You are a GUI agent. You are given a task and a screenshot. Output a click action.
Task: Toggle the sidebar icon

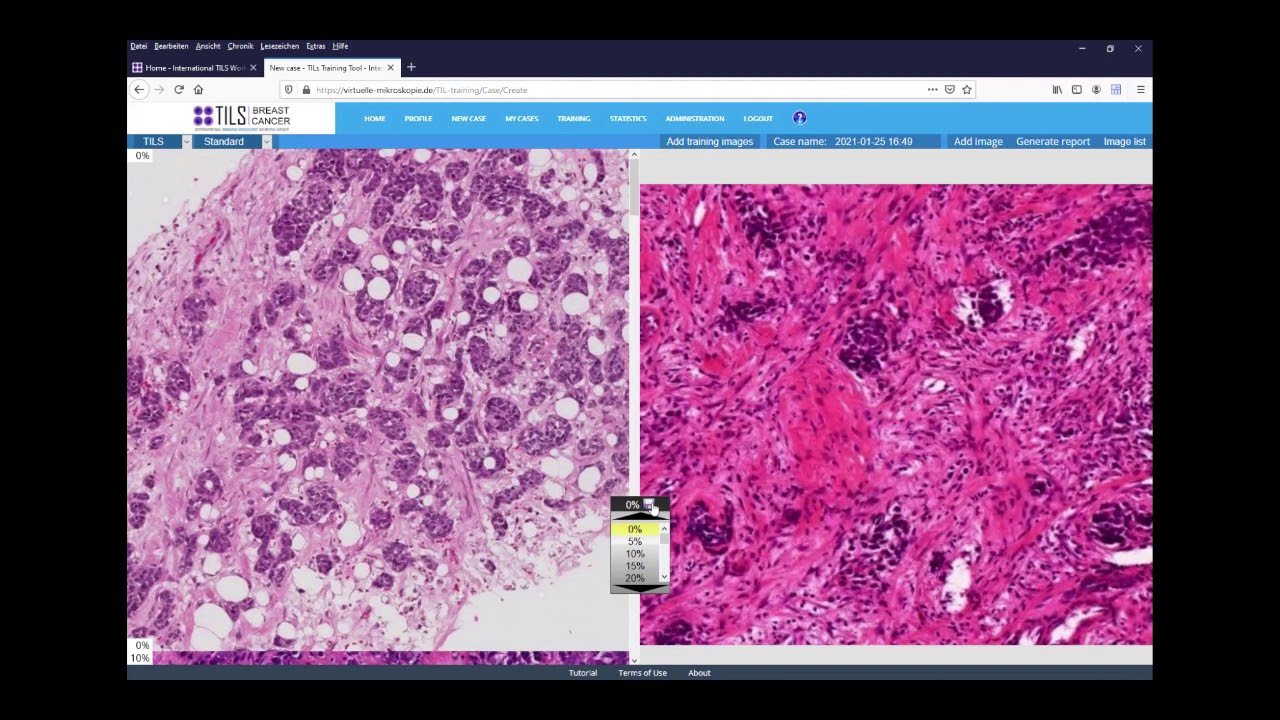coord(1077,89)
